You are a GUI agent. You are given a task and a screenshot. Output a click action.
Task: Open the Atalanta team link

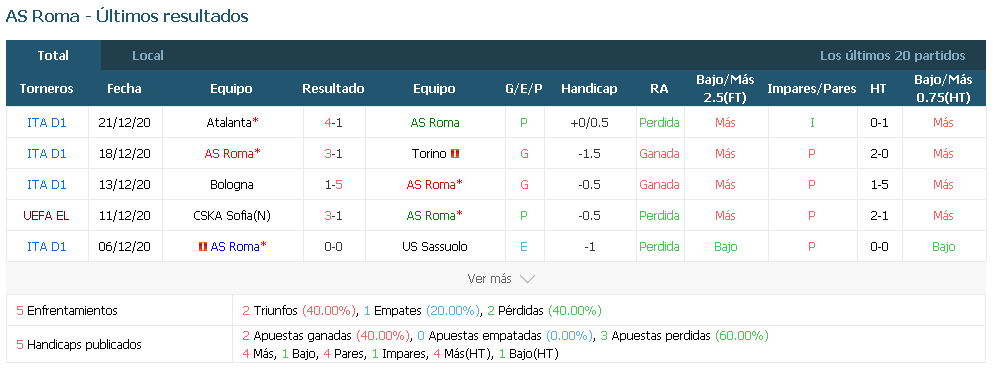(230, 123)
